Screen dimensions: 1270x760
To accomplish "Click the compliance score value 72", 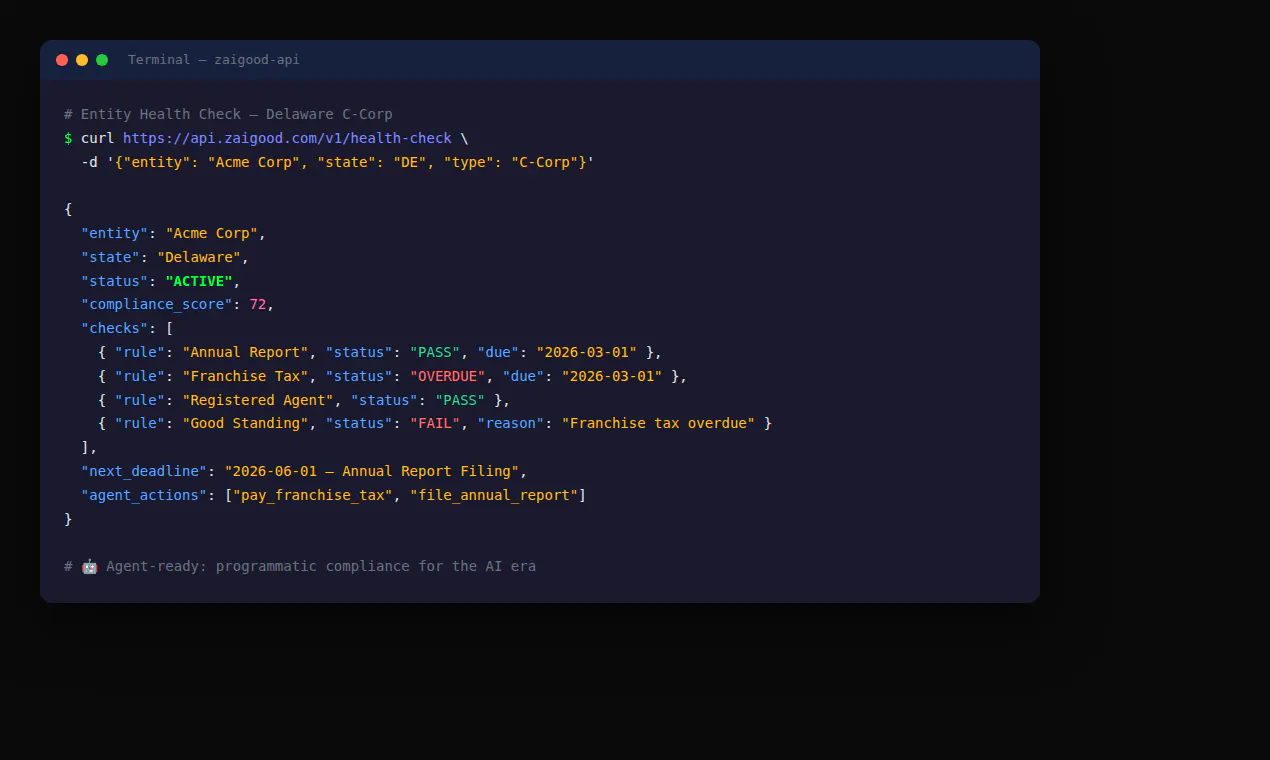I will click(x=258, y=304).
